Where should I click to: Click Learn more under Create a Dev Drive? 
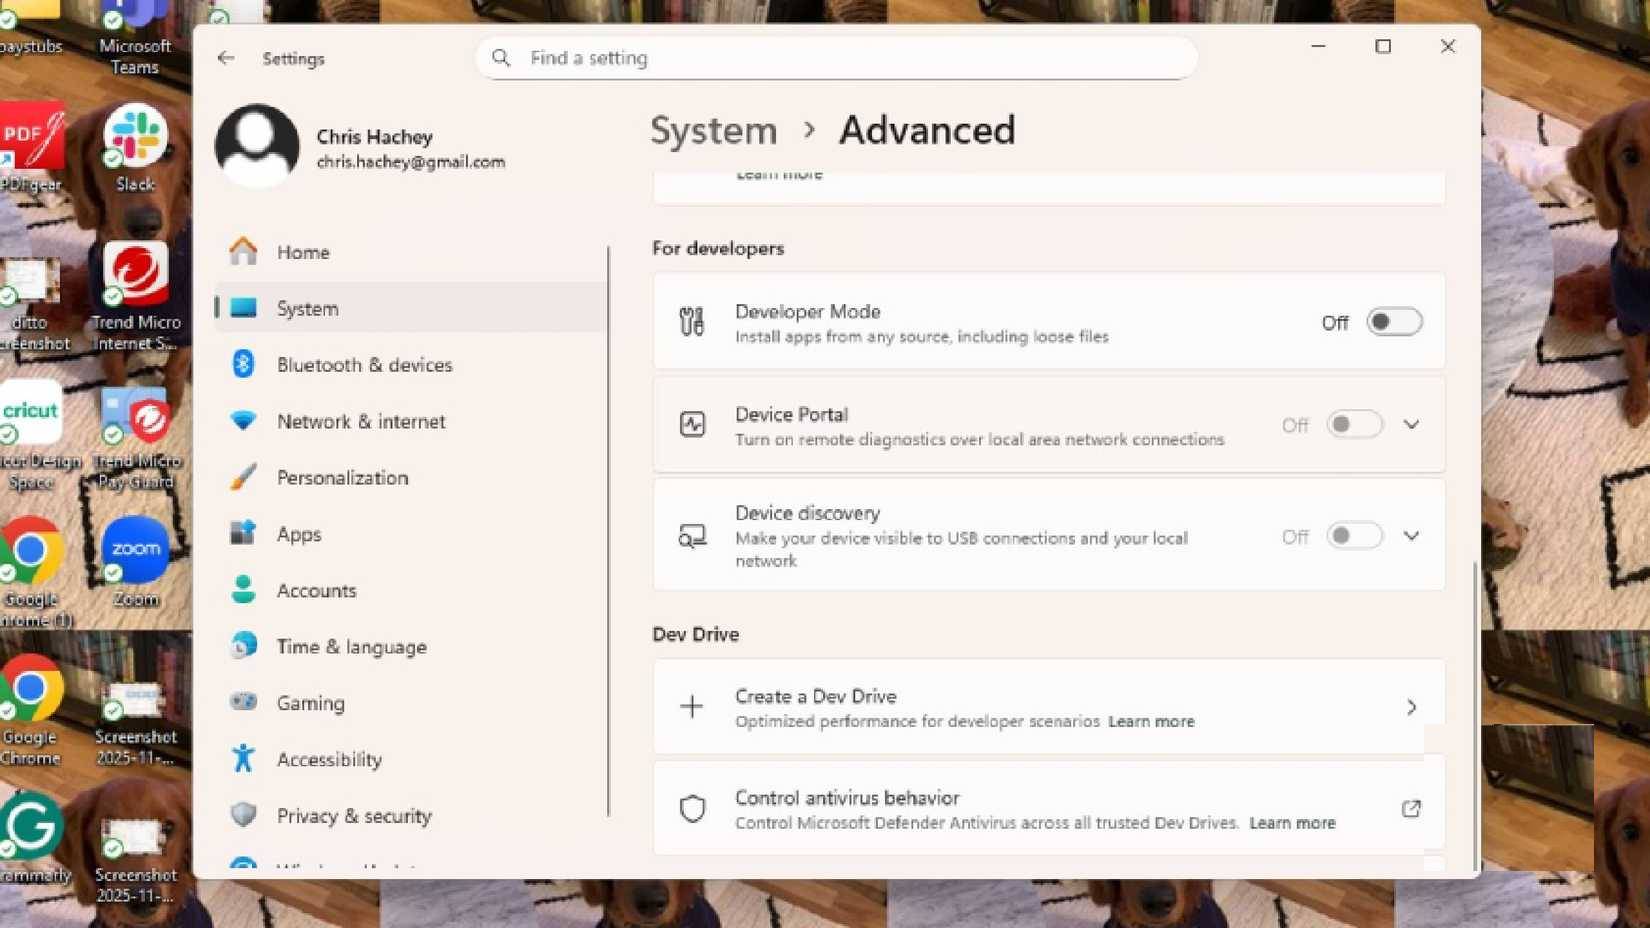click(1151, 721)
